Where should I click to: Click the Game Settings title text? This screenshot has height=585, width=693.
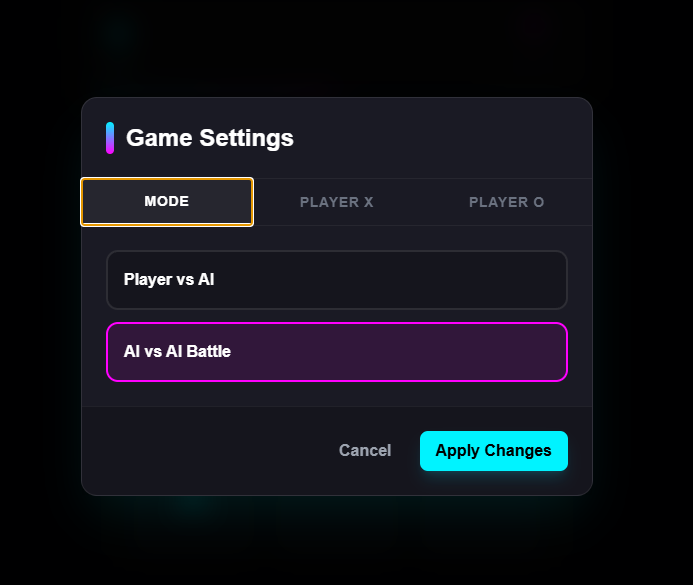pyautogui.click(x=210, y=138)
